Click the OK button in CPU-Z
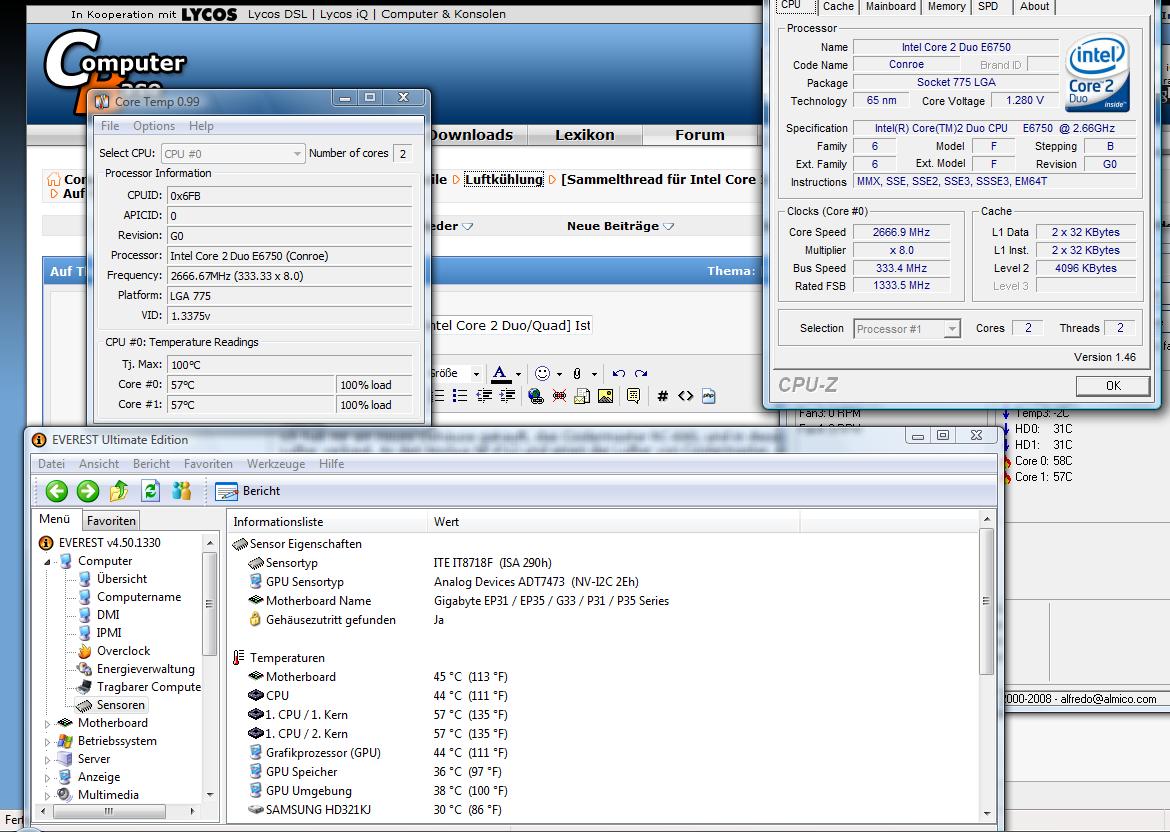Viewport: 1170px width, 832px height. (x=1113, y=386)
